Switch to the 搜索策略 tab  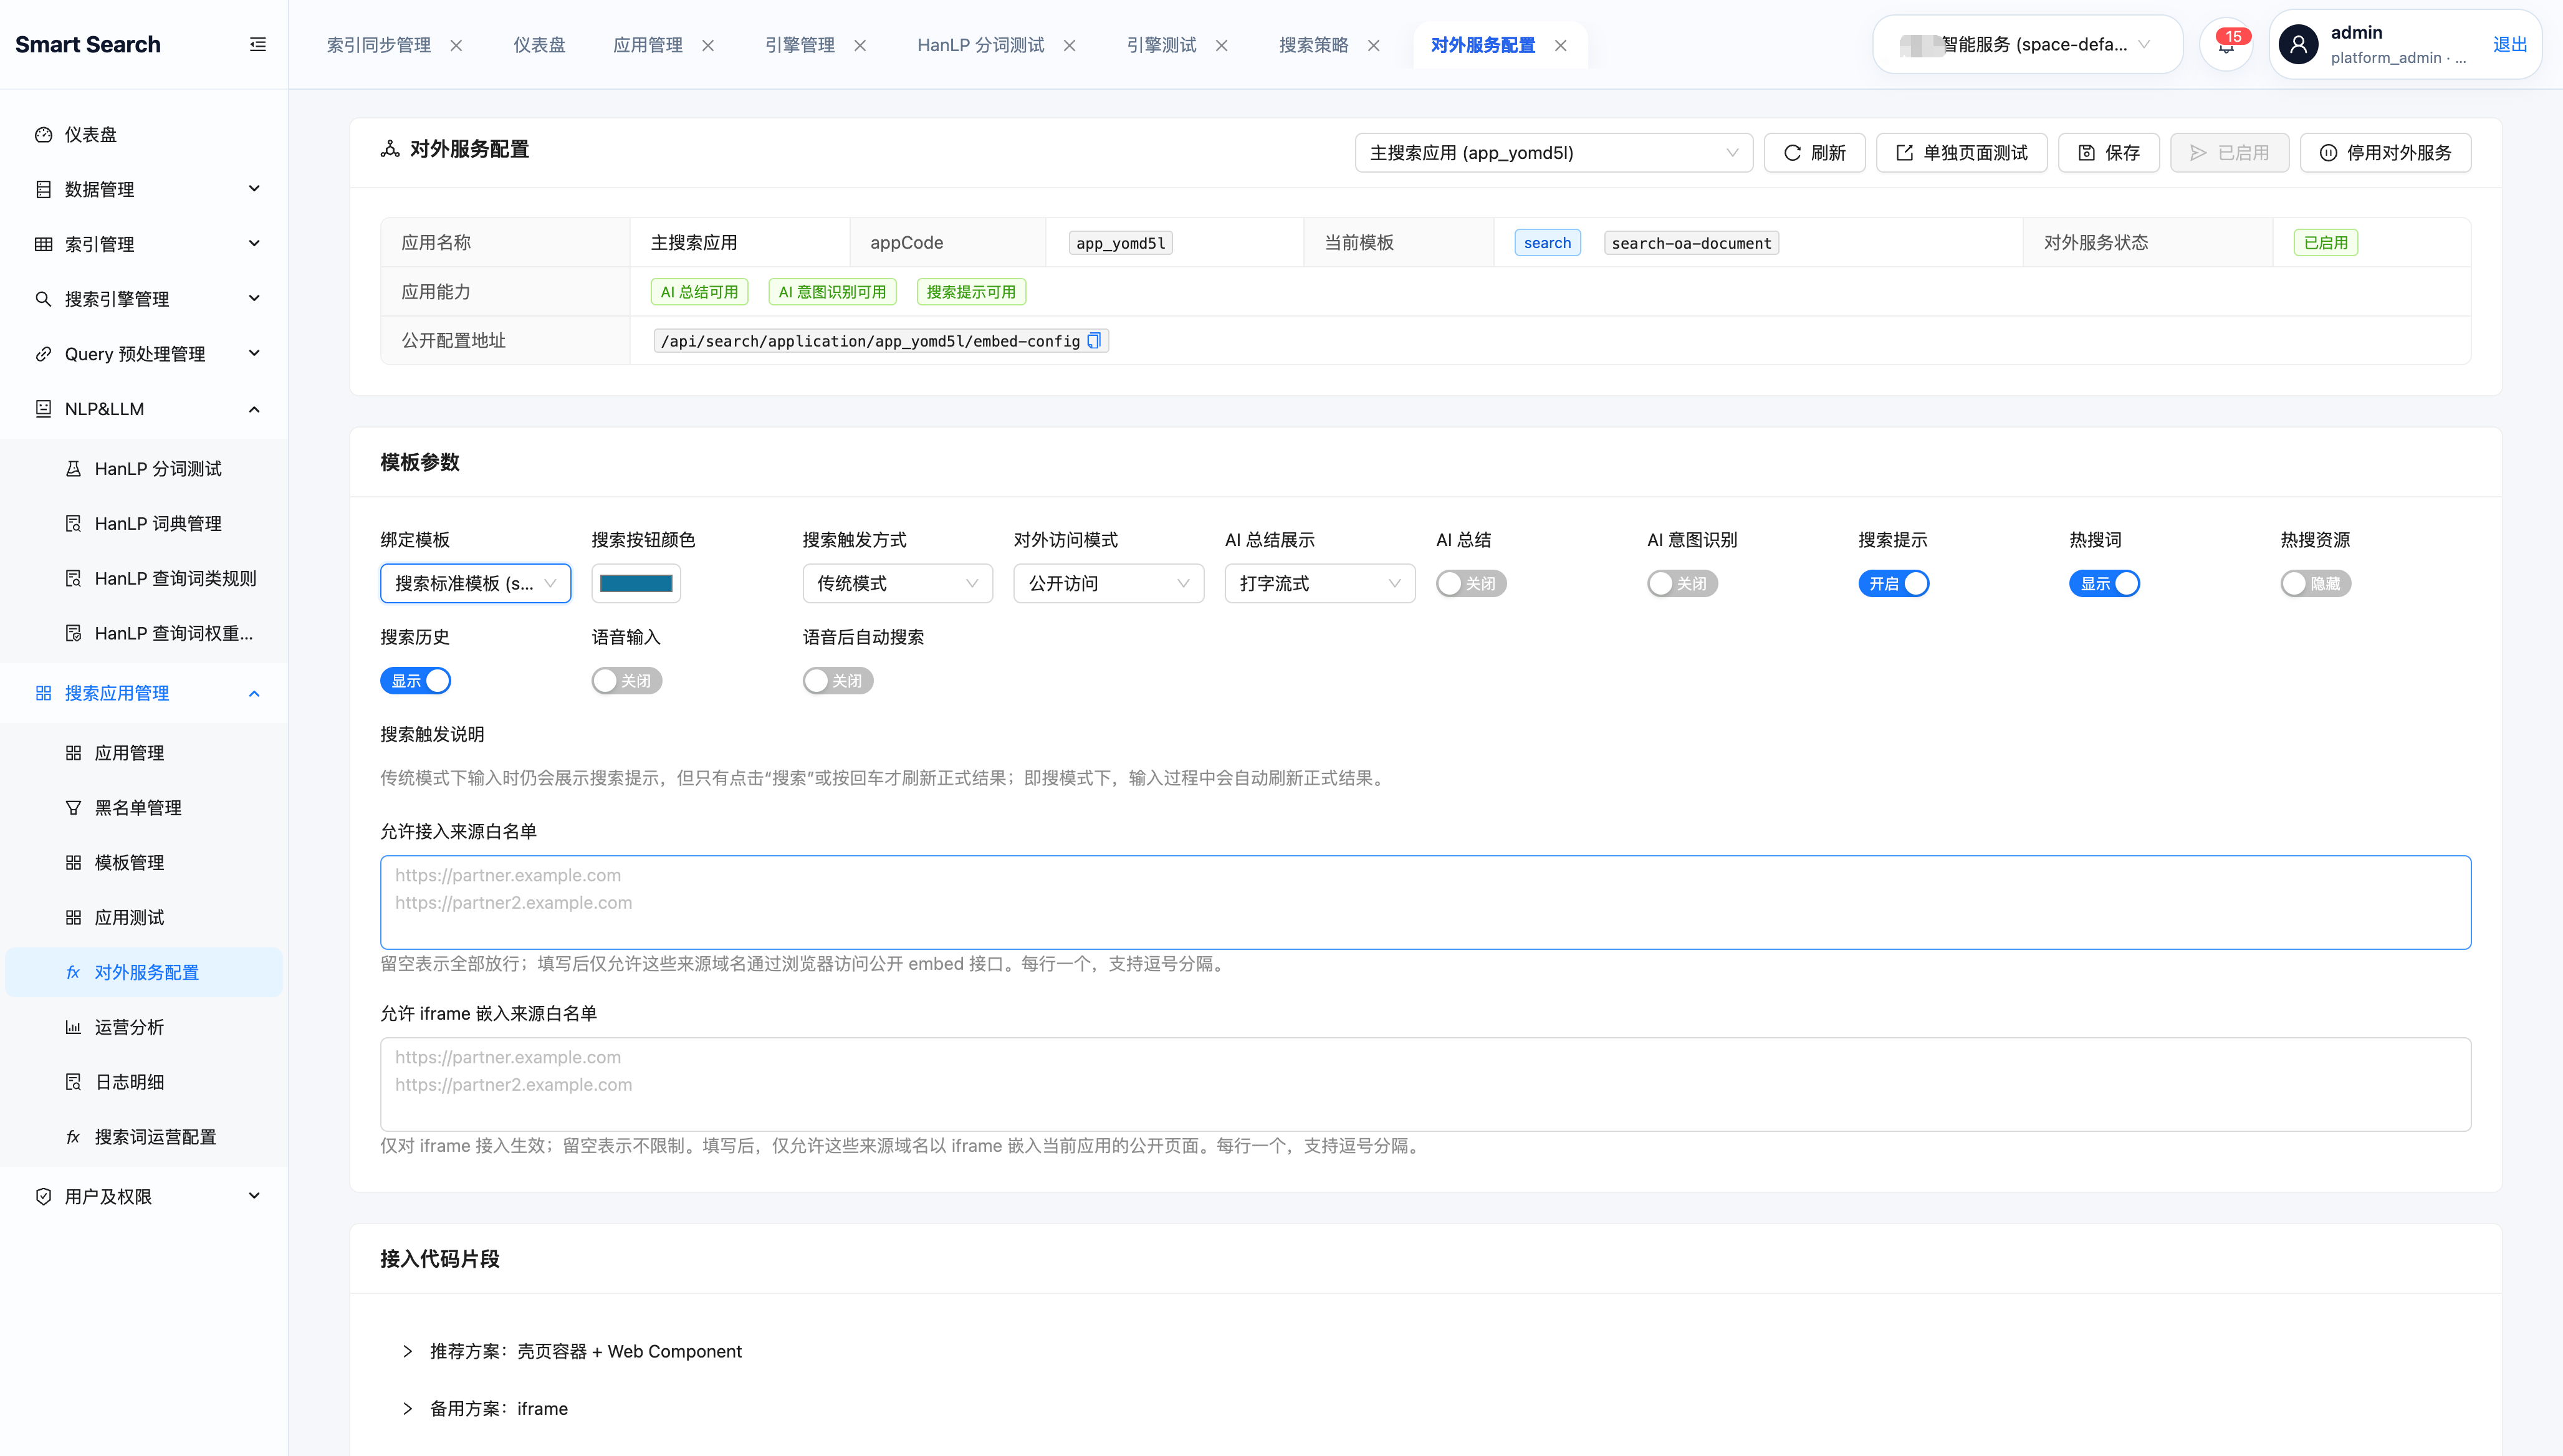pyautogui.click(x=1313, y=45)
